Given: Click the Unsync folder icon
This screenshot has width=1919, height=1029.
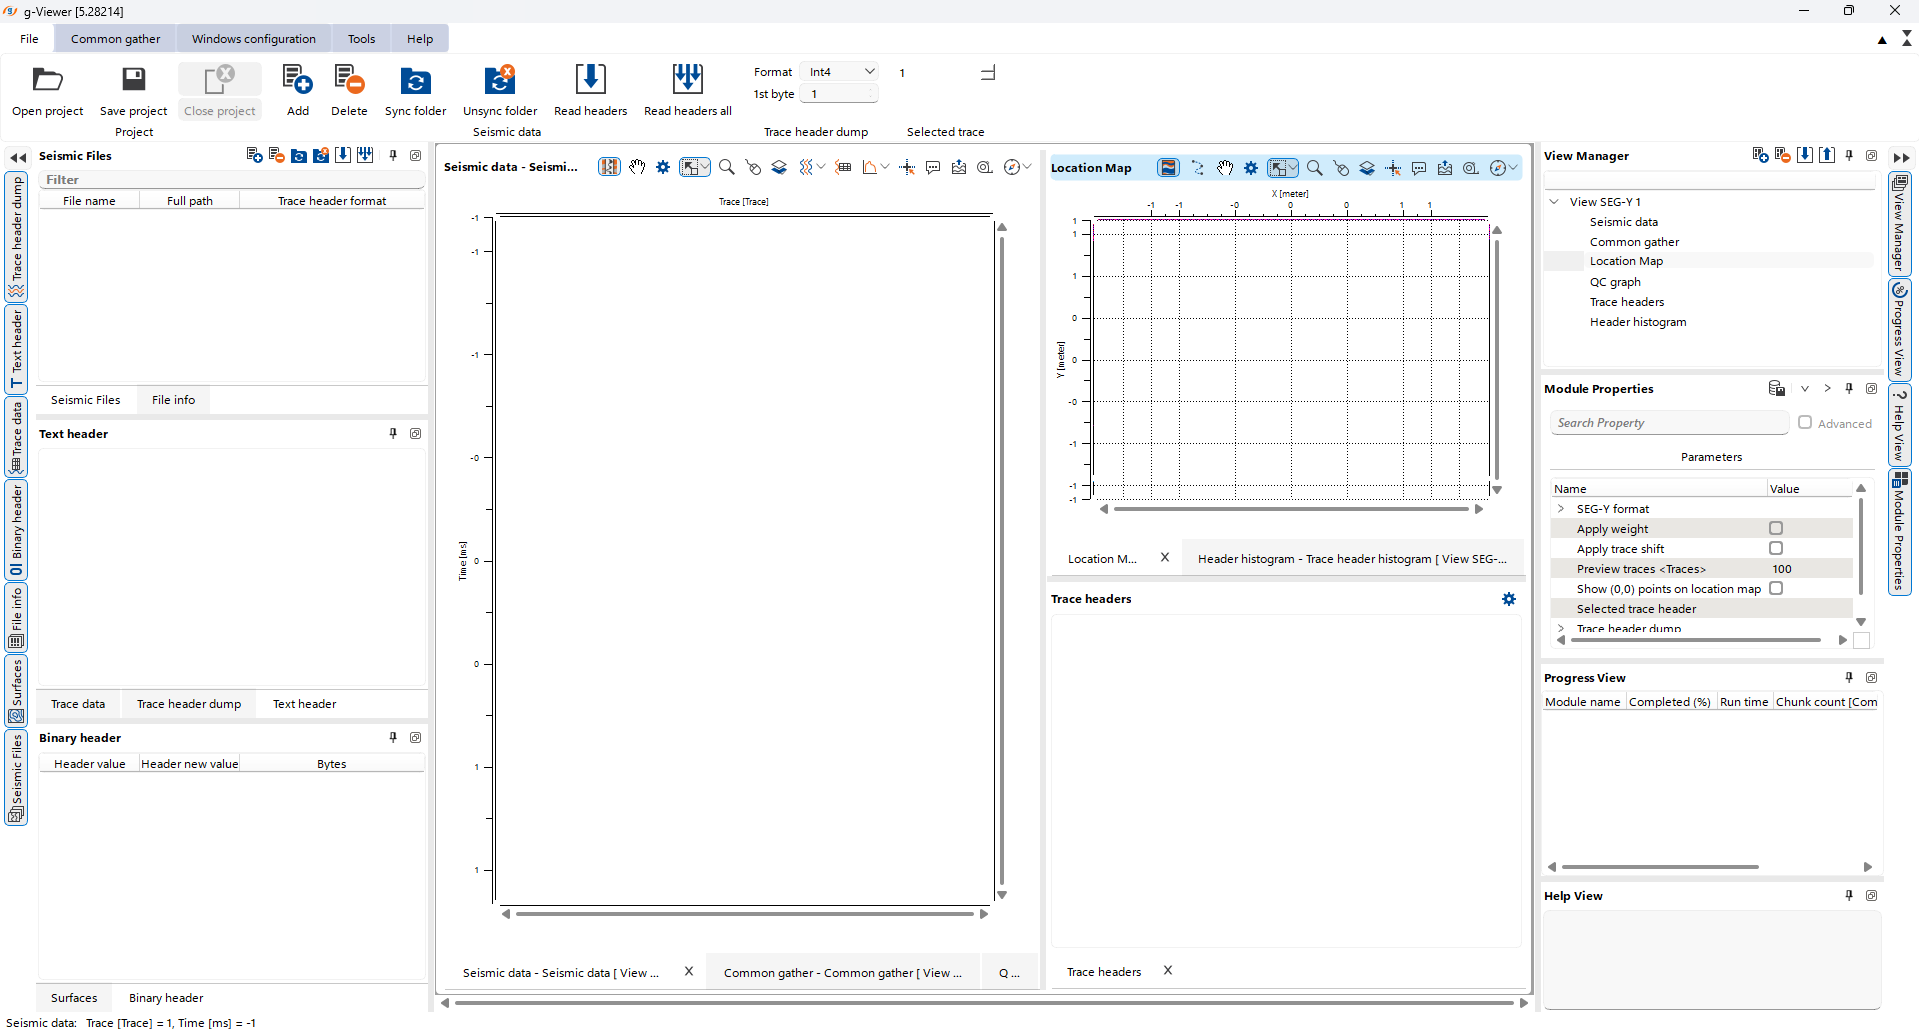Looking at the screenshot, I should pyautogui.click(x=499, y=80).
